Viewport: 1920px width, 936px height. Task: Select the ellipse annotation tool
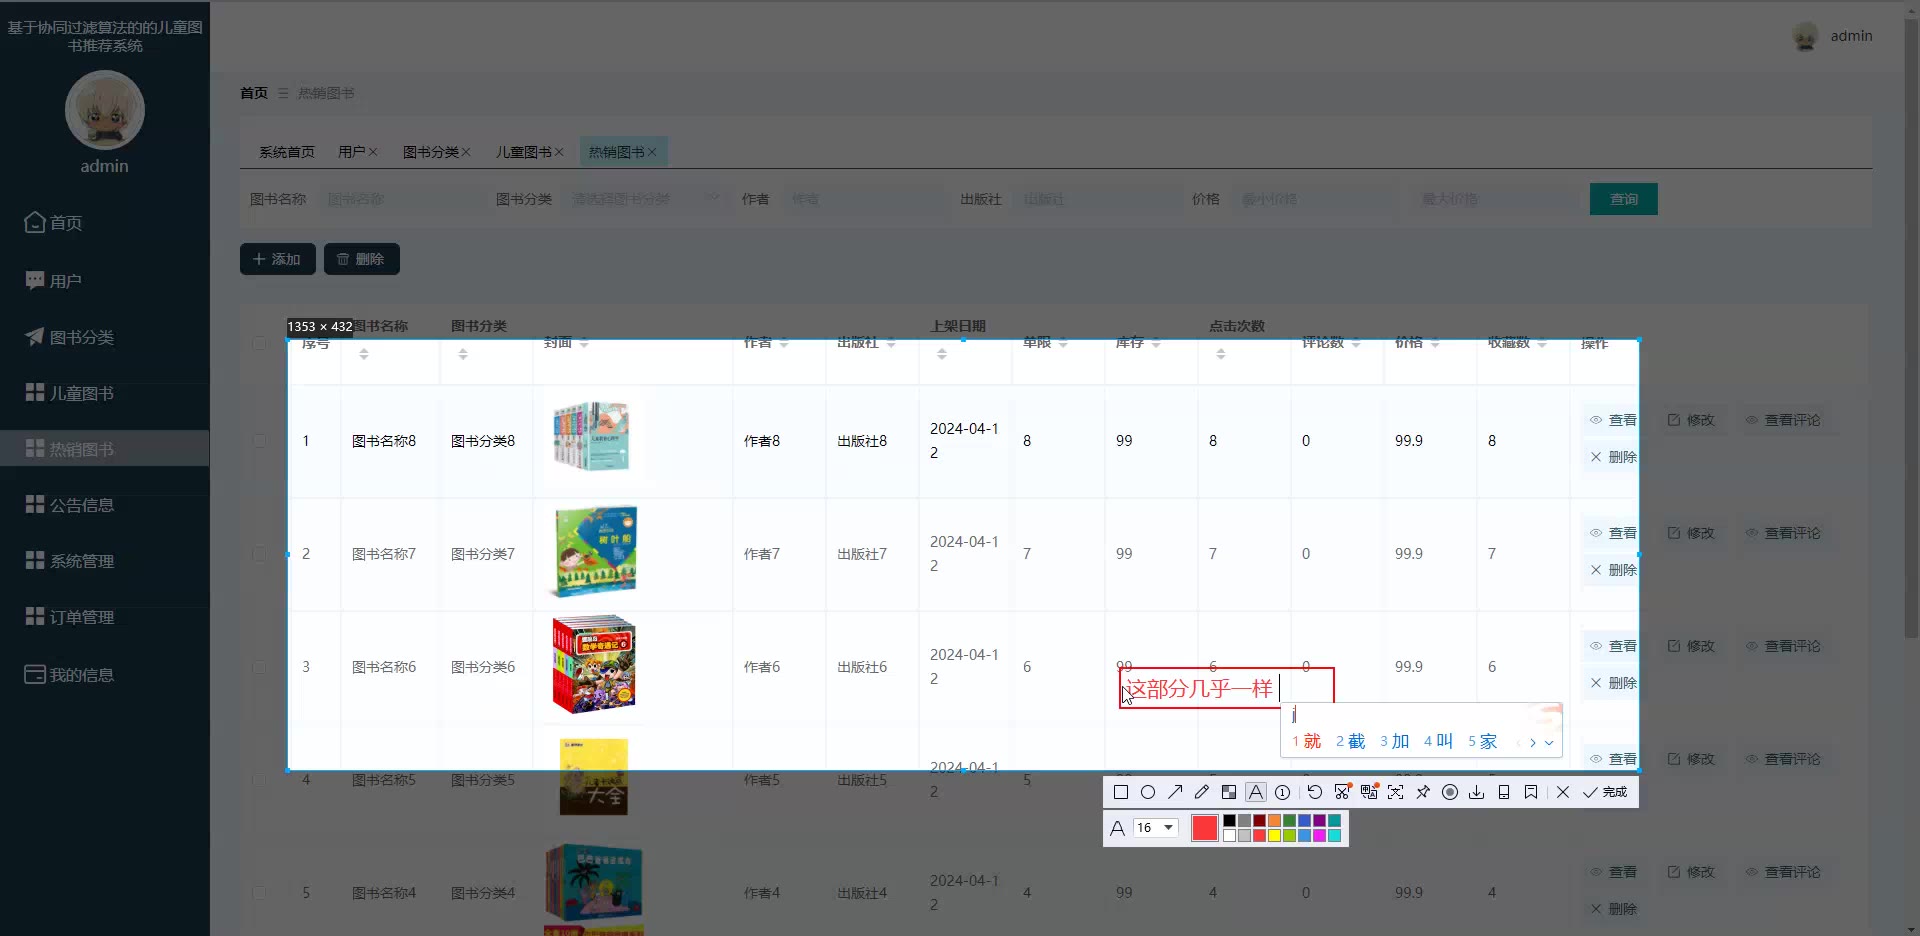[1148, 792]
